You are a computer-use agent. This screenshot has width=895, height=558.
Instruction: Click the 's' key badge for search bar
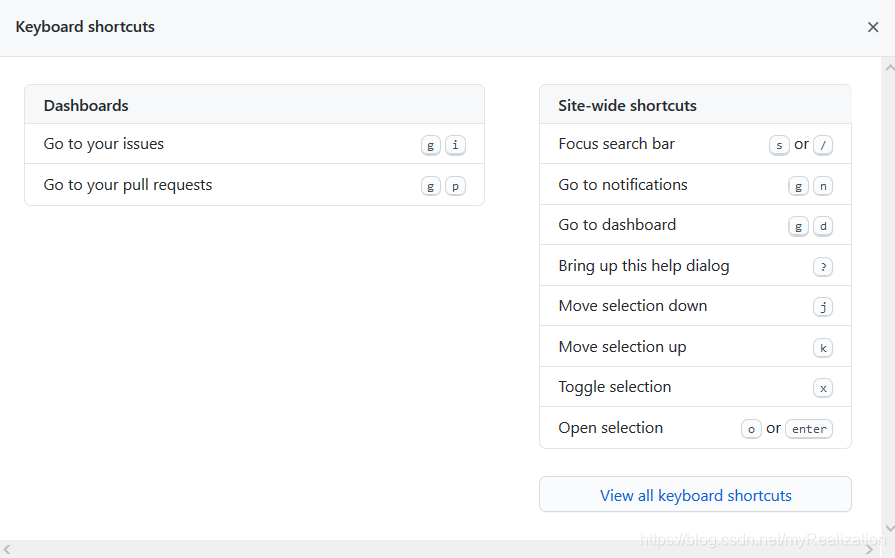tap(779, 145)
